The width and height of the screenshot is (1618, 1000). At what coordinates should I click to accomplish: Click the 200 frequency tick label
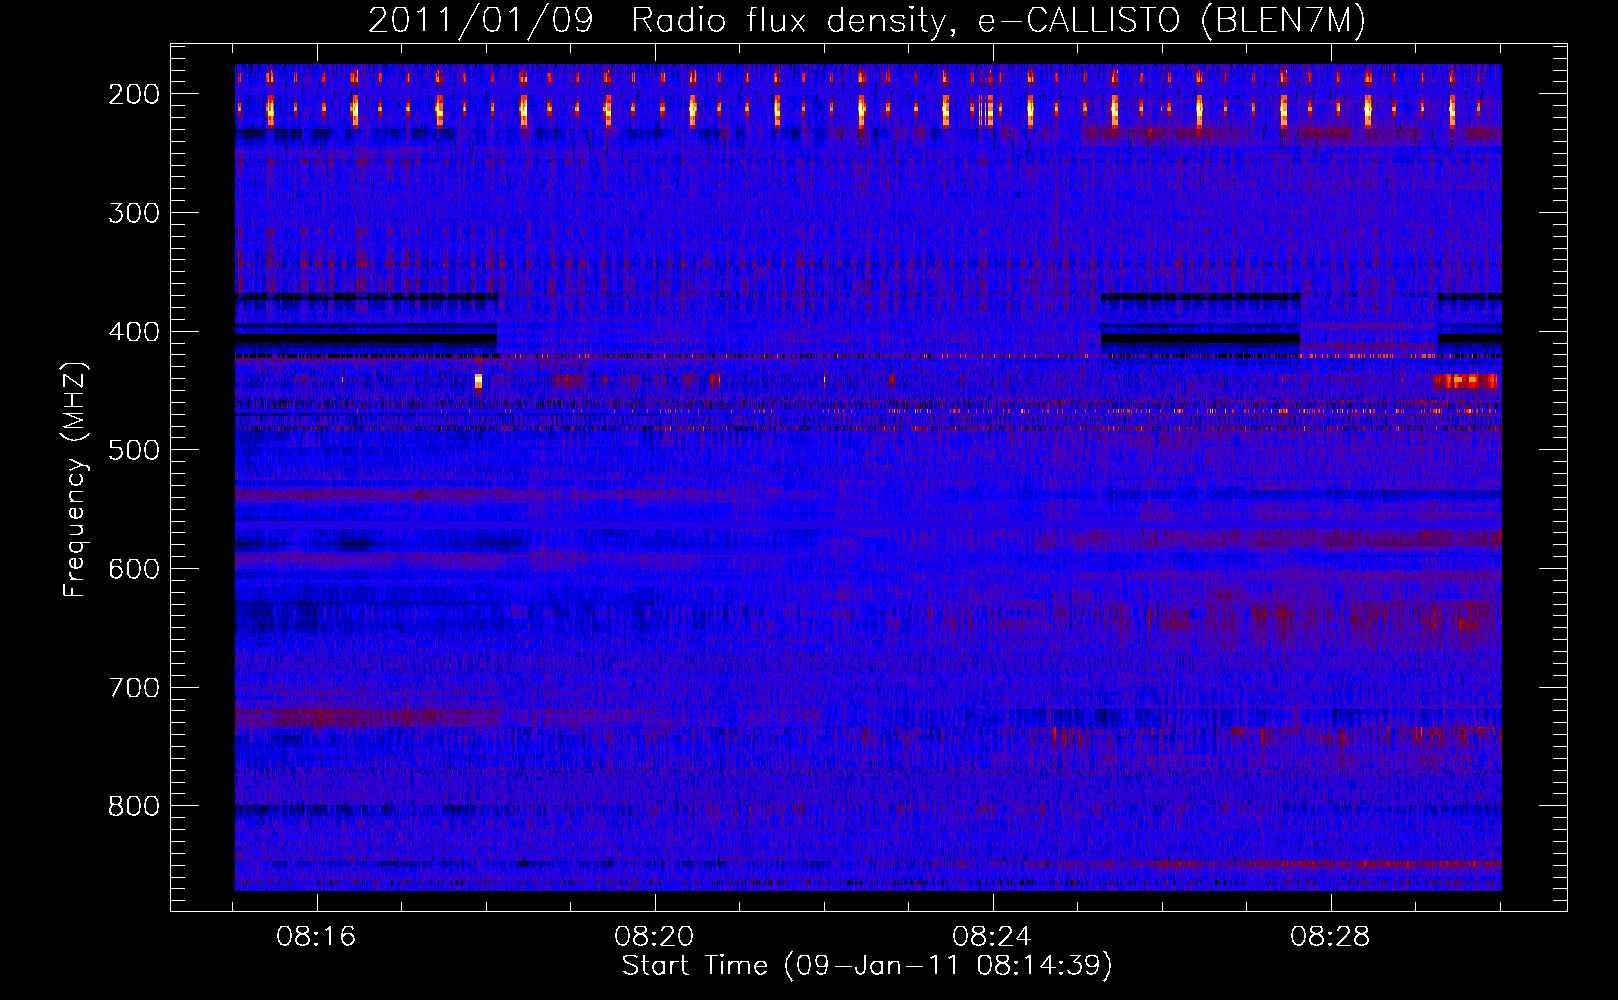[134, 94]
